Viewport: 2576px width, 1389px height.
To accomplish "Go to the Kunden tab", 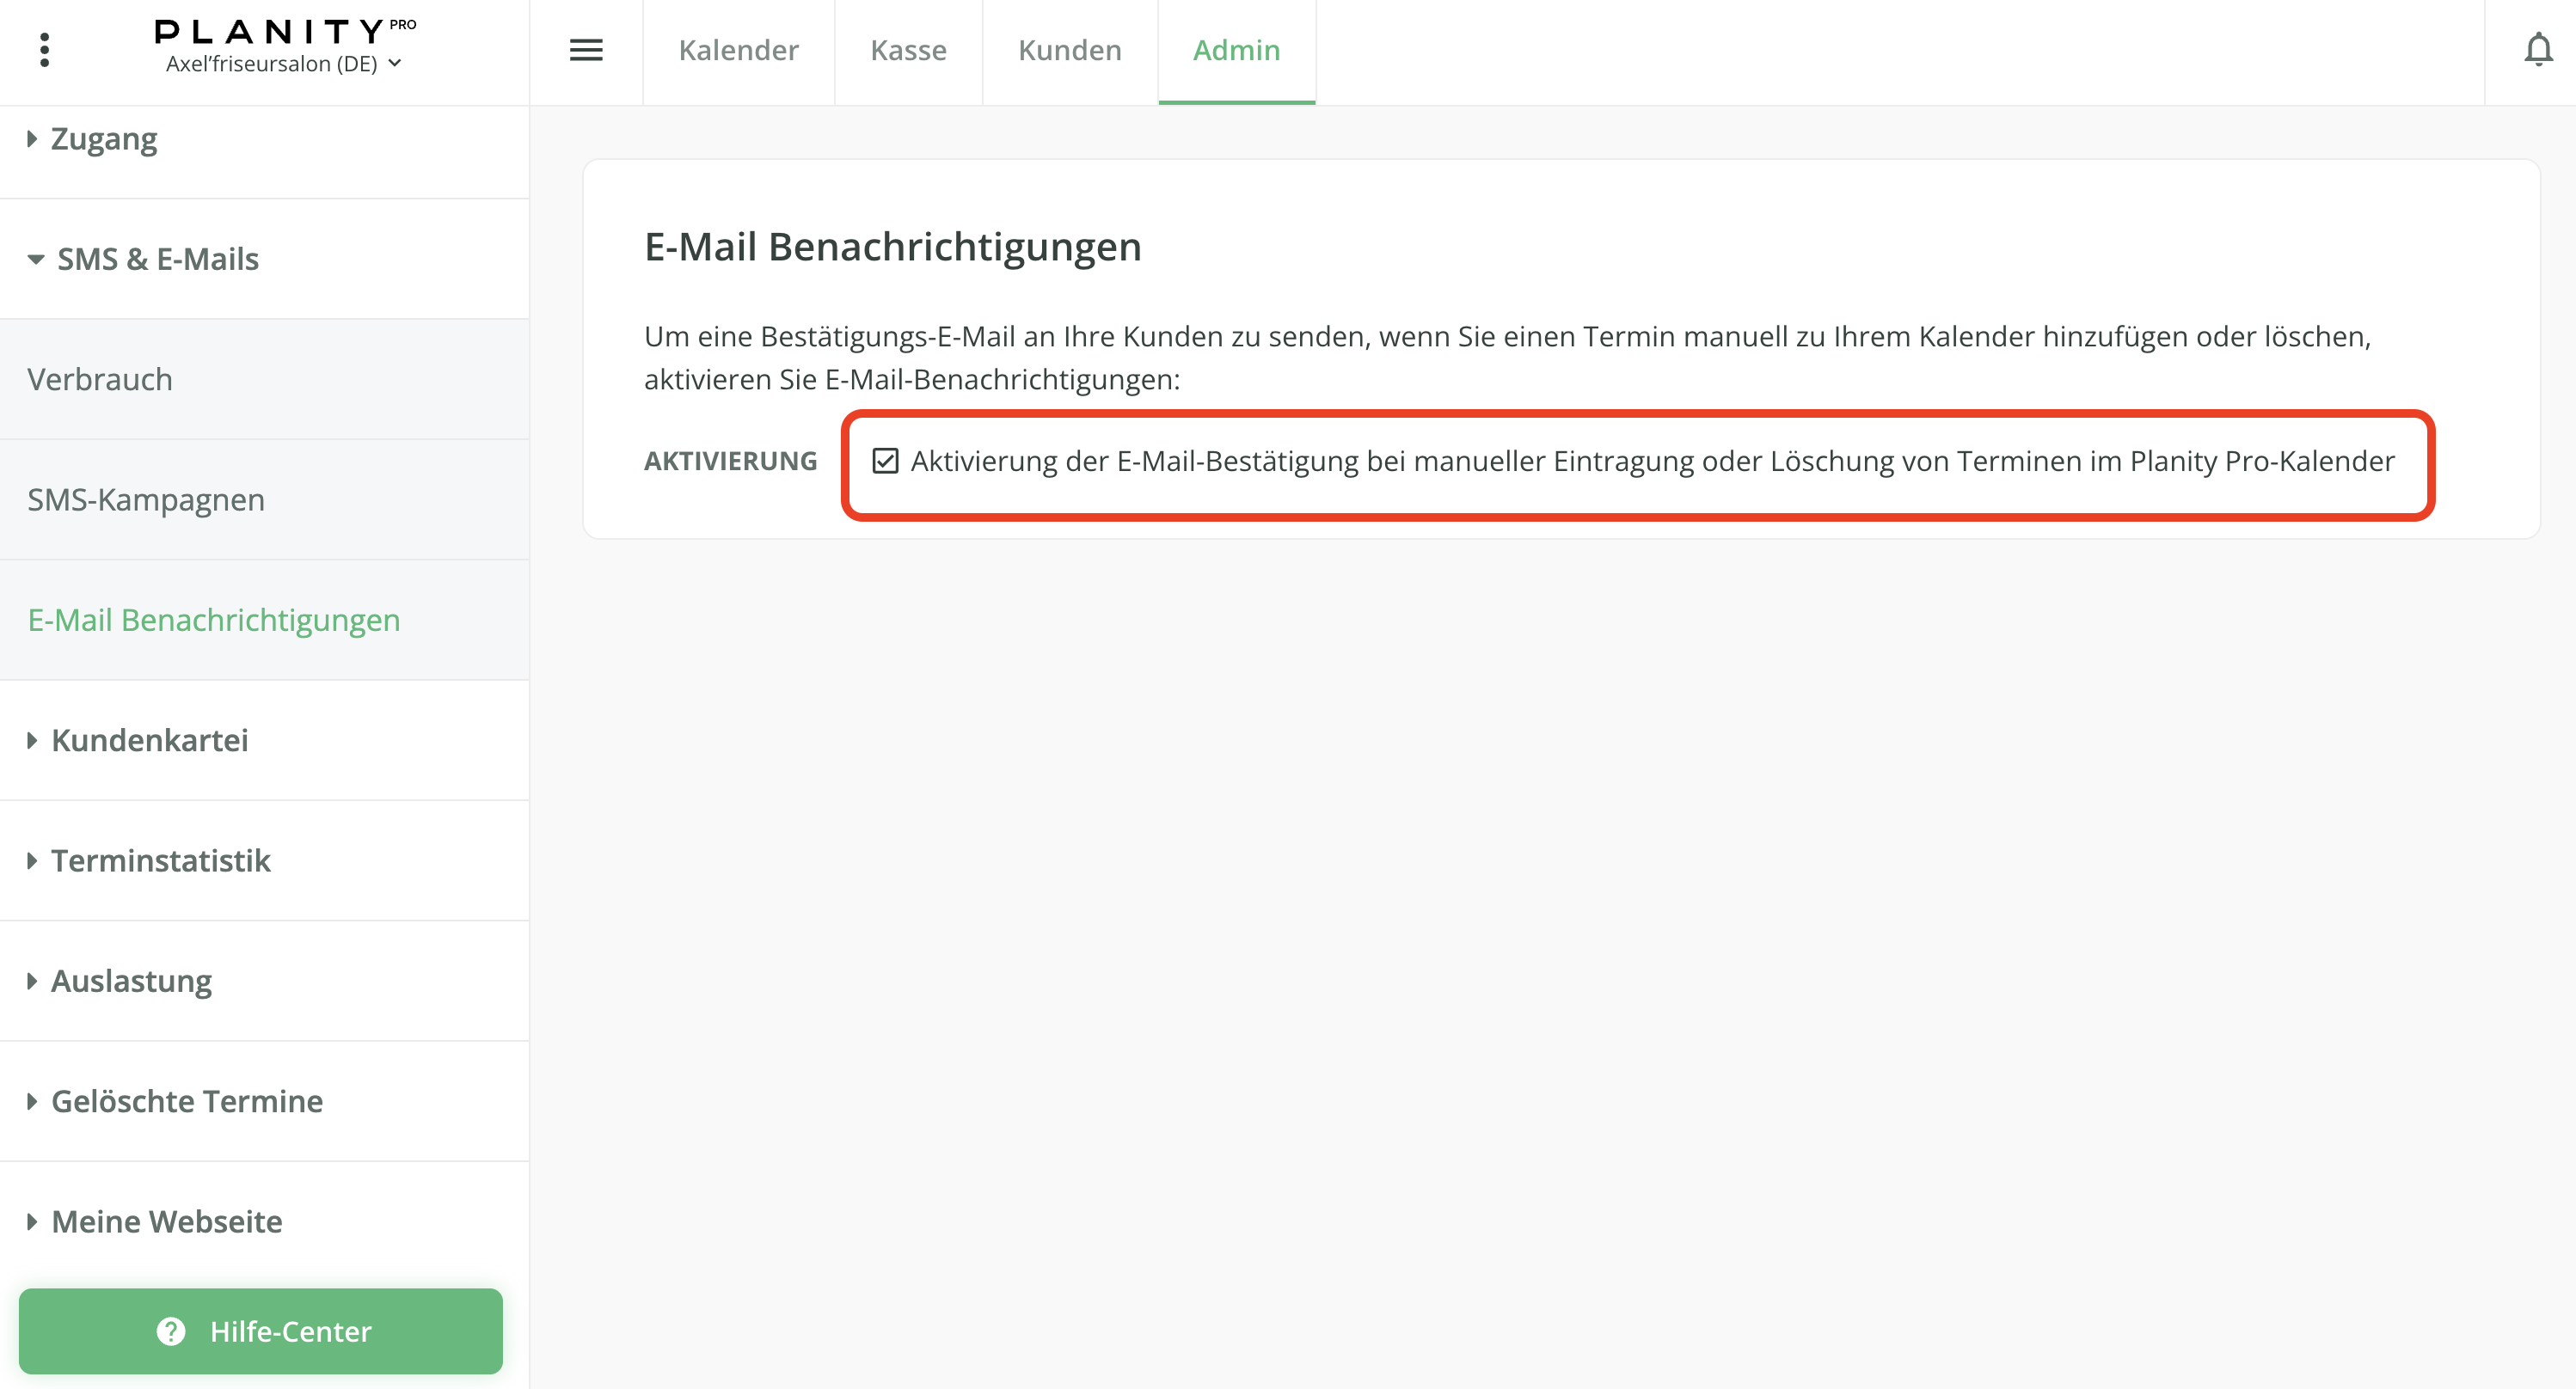I will pos(1069,50).
